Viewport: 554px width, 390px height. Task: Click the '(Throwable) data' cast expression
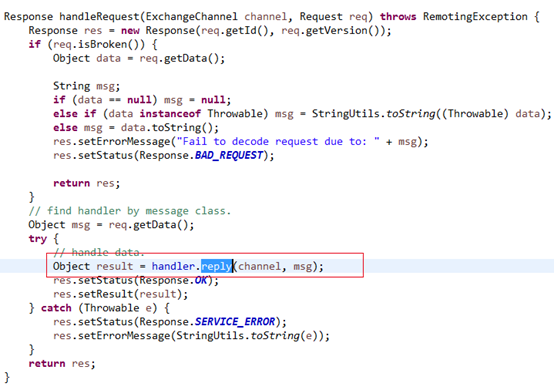pos(491,114)
